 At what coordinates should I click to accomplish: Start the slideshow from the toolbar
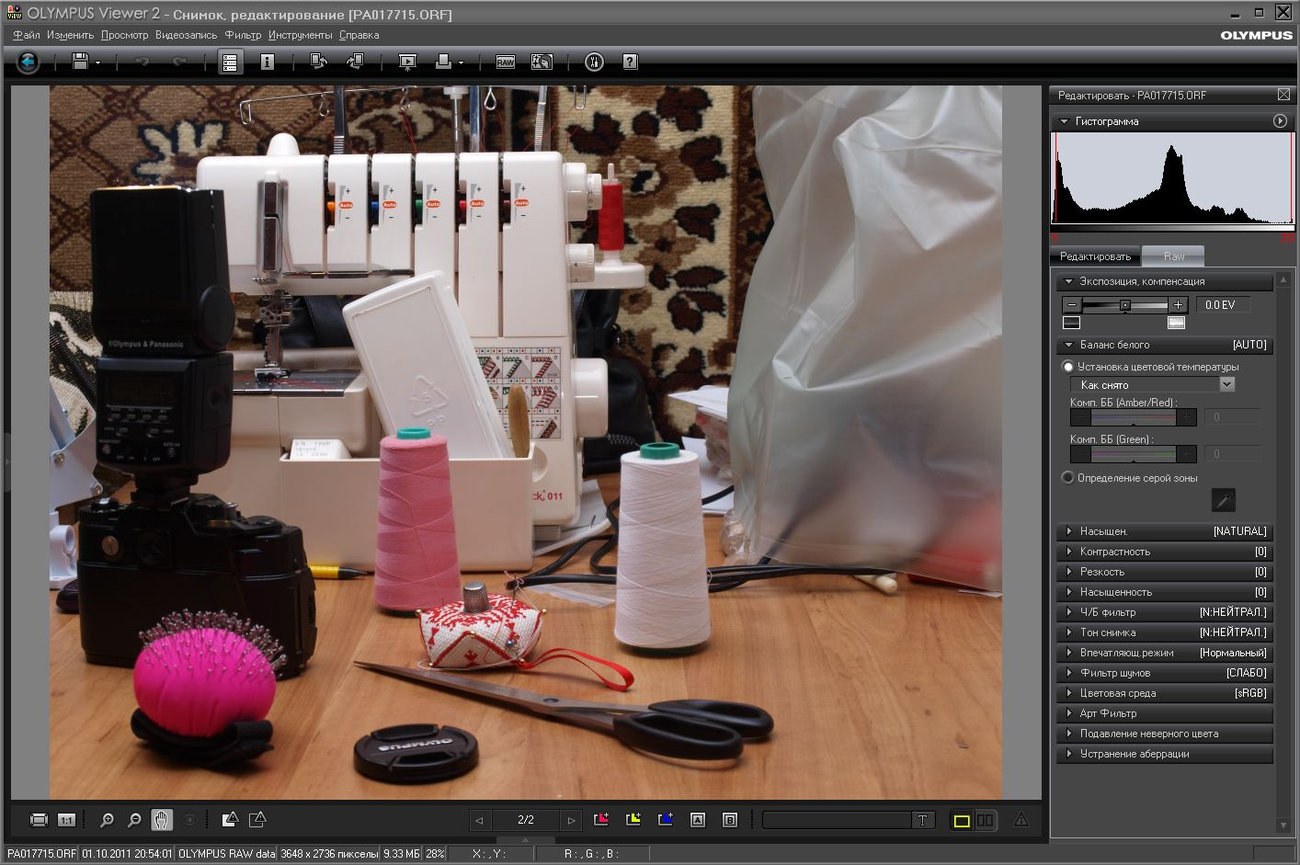407,62
